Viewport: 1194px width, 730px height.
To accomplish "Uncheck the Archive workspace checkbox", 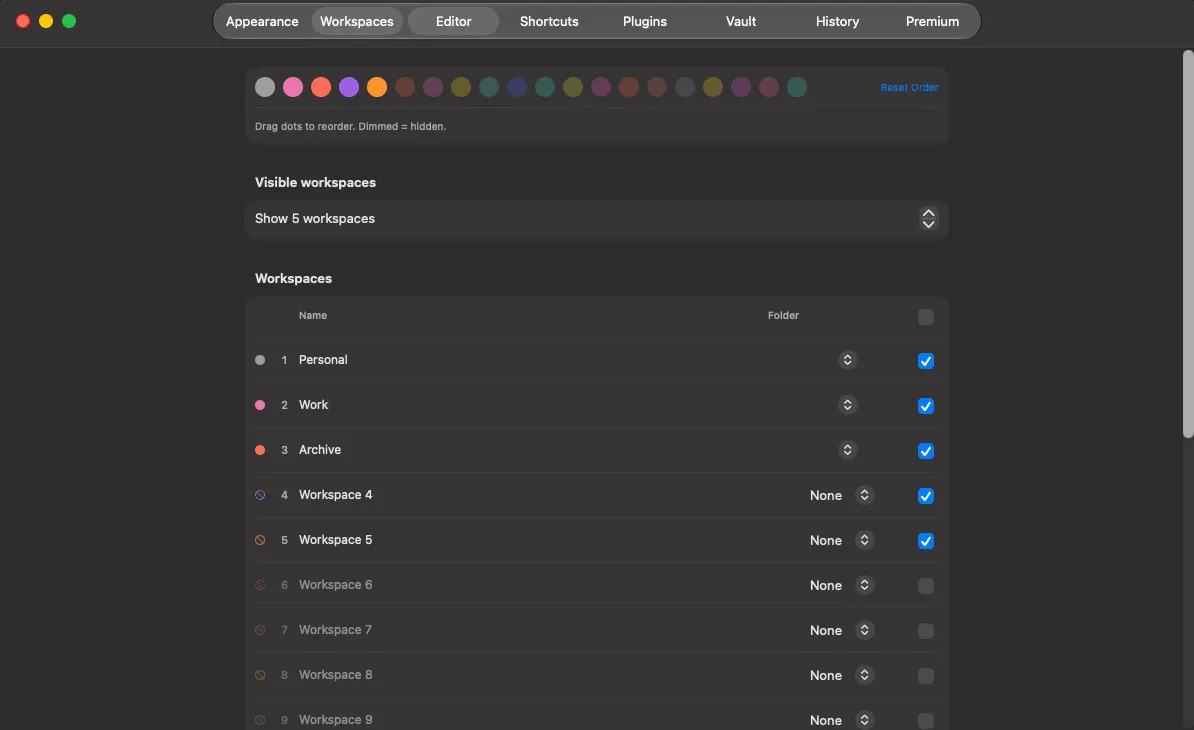I will 925,451.
